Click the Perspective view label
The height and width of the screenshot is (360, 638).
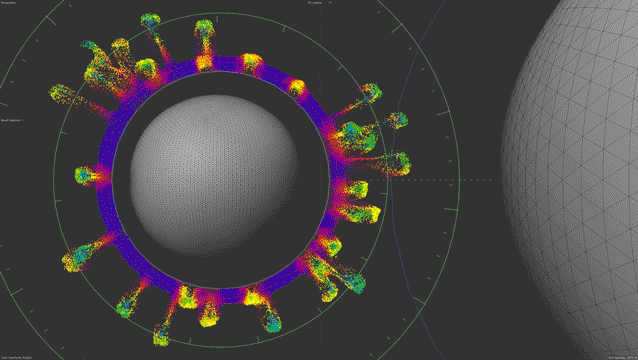[8, 3]
